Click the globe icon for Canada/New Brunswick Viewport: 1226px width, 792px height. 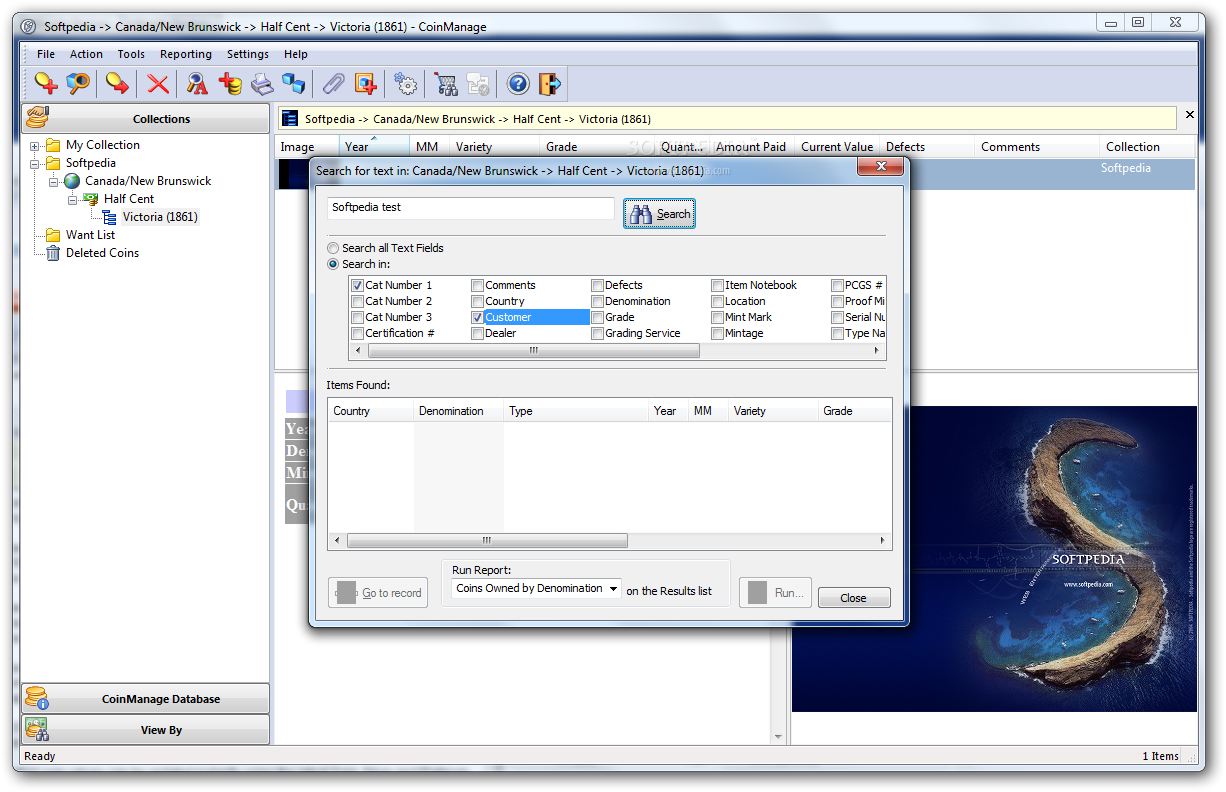[x=72, y=181]
